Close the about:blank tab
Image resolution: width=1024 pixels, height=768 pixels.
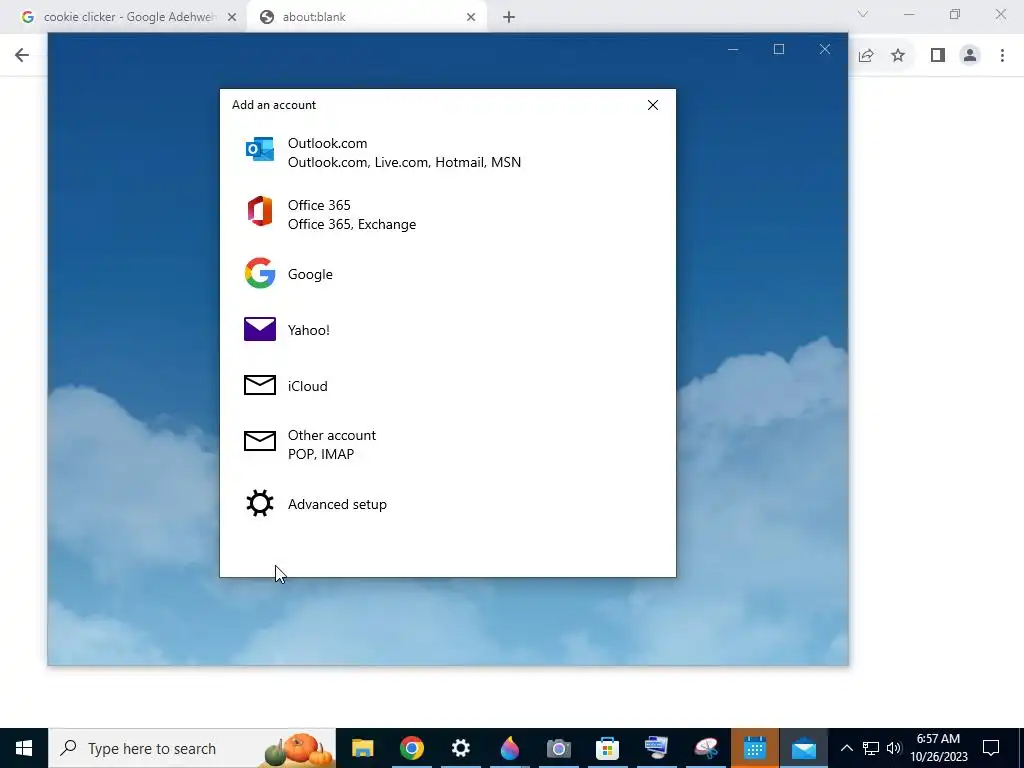pyautogui.click(x=471, y=17)
